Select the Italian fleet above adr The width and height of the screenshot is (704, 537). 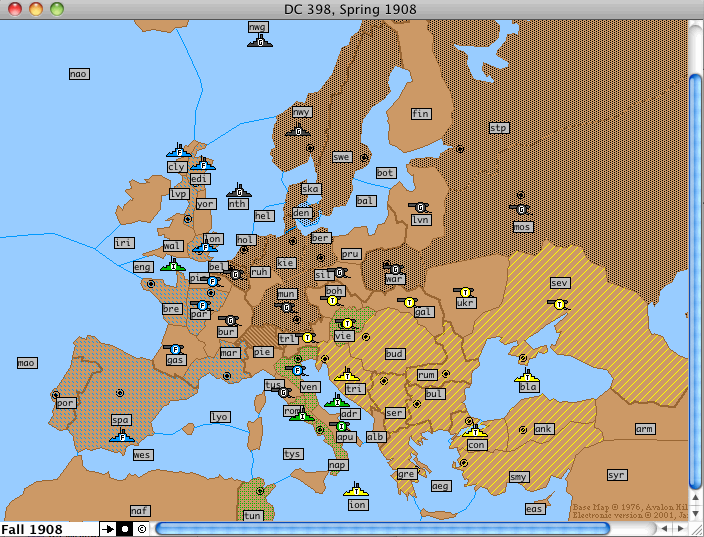[x=337, y=401]
